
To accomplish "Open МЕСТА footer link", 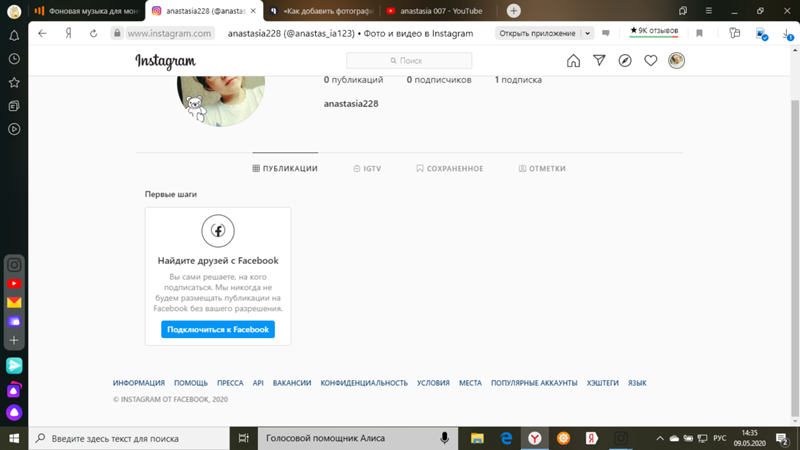I will (470, 383).
